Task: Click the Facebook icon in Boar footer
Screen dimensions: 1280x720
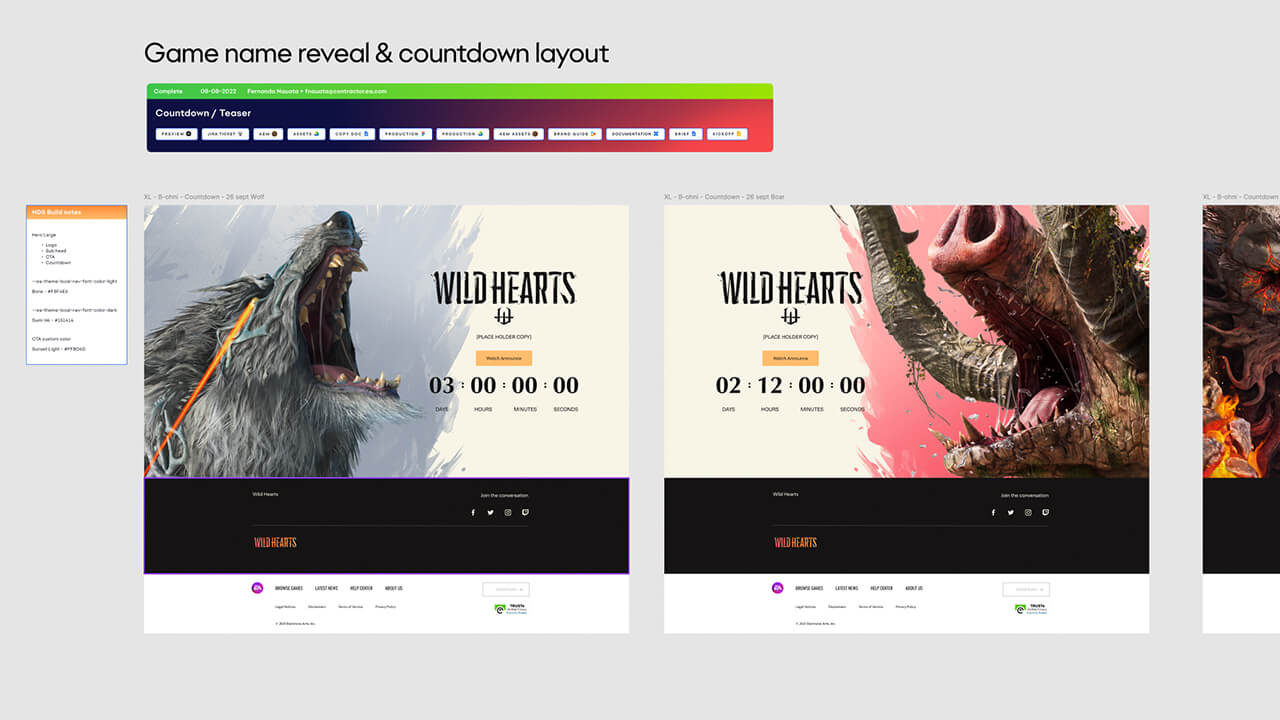Action: [x=993, y=512]
